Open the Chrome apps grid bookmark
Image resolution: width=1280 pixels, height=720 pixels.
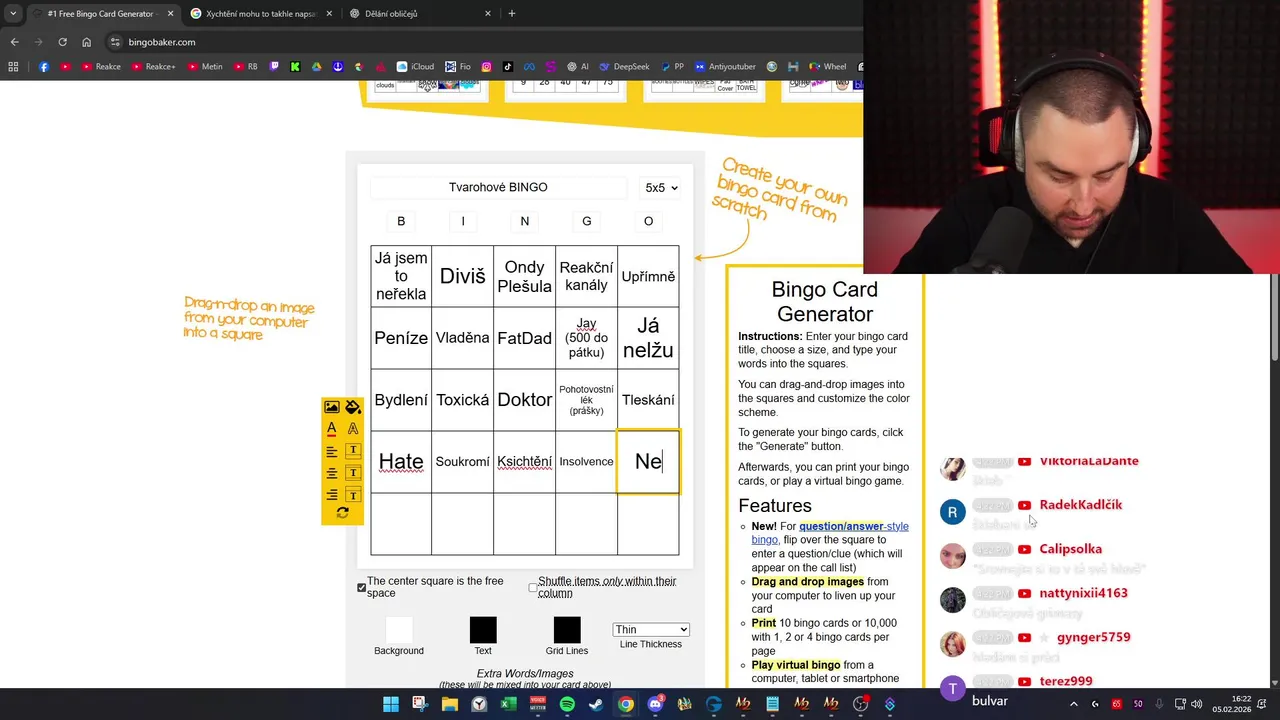point(13,67)
